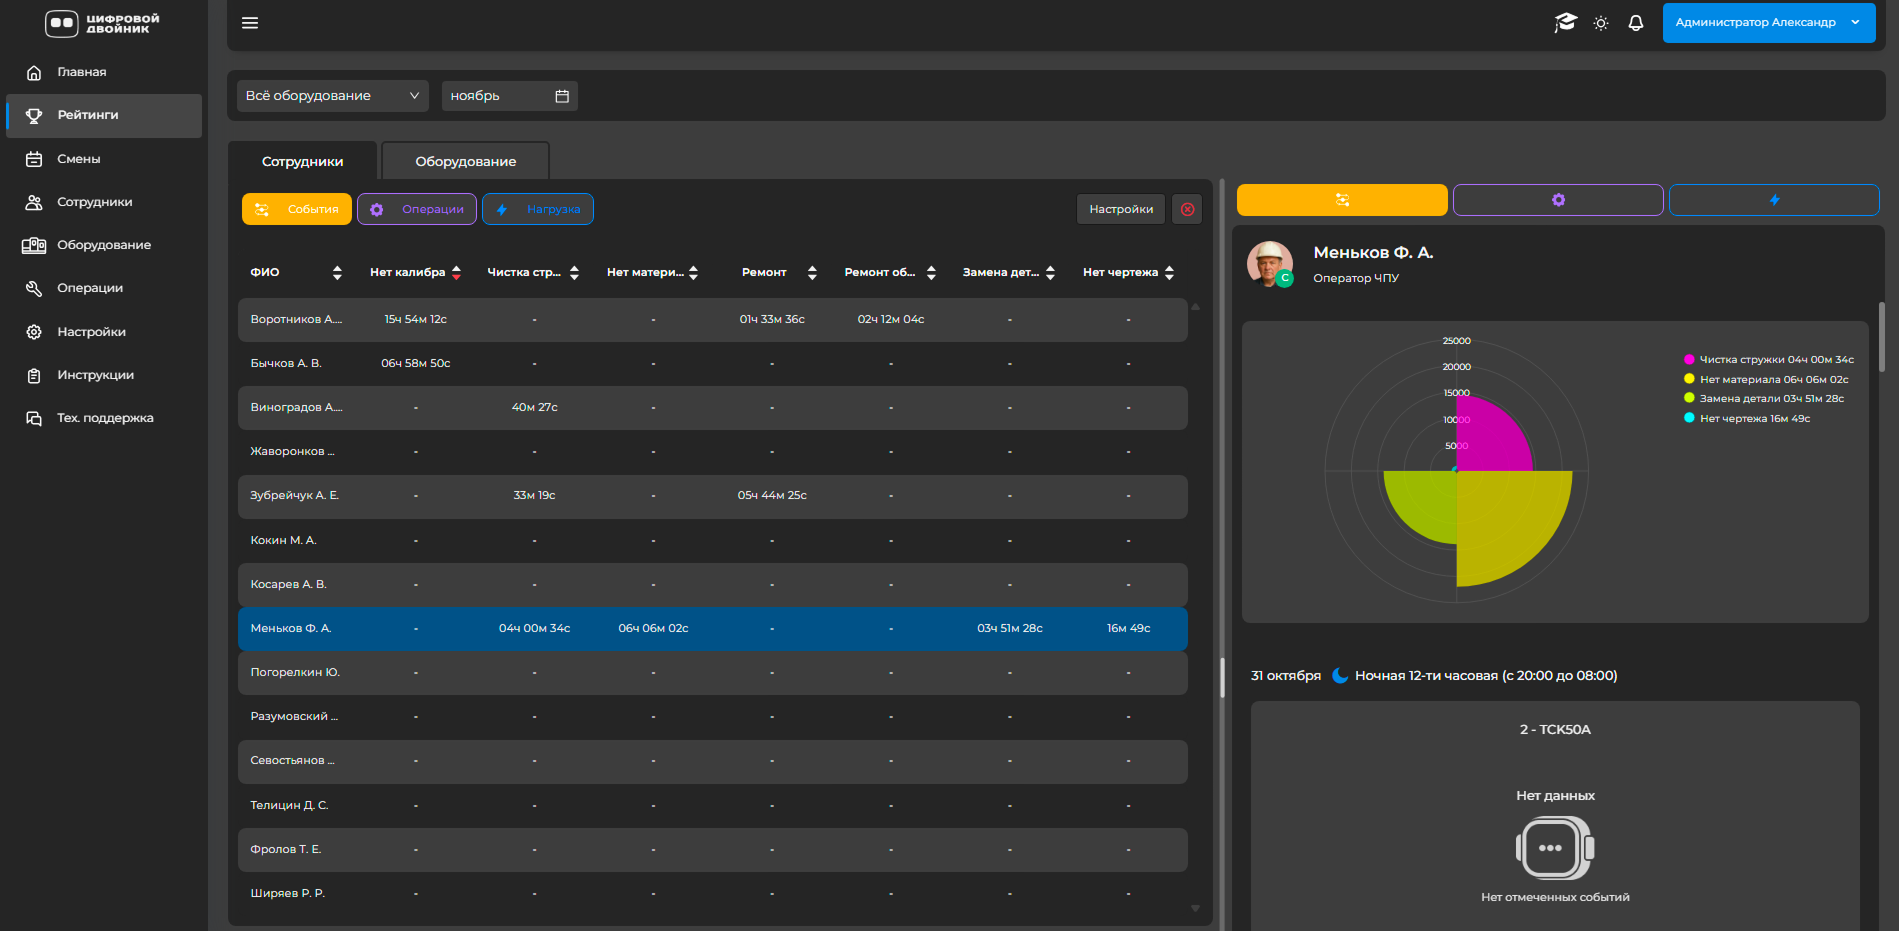Toggle light theme with sun icon
Image resolution: width=1899 pixels, height=931 pixels.
[1601, 23]
